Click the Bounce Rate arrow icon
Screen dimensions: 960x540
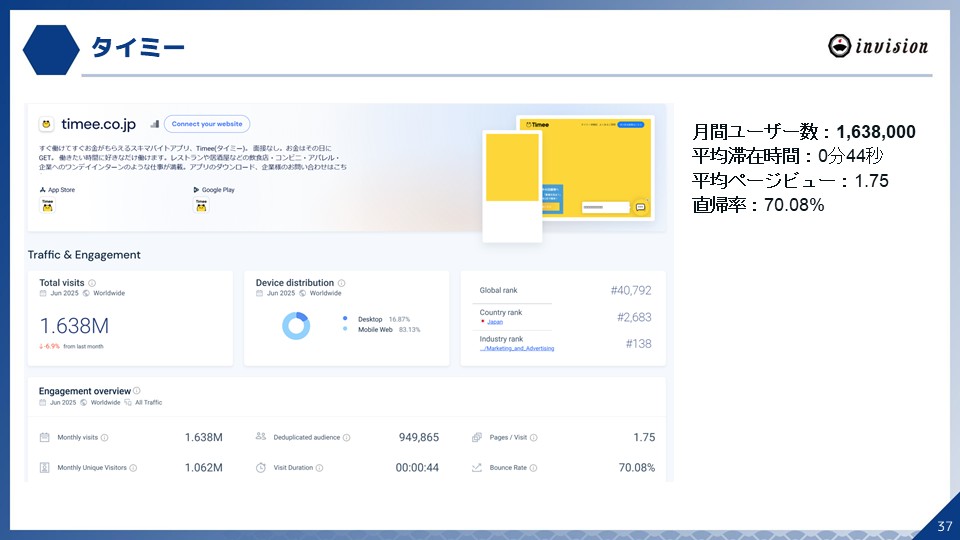pyautogui.click(x=477, y=468)
